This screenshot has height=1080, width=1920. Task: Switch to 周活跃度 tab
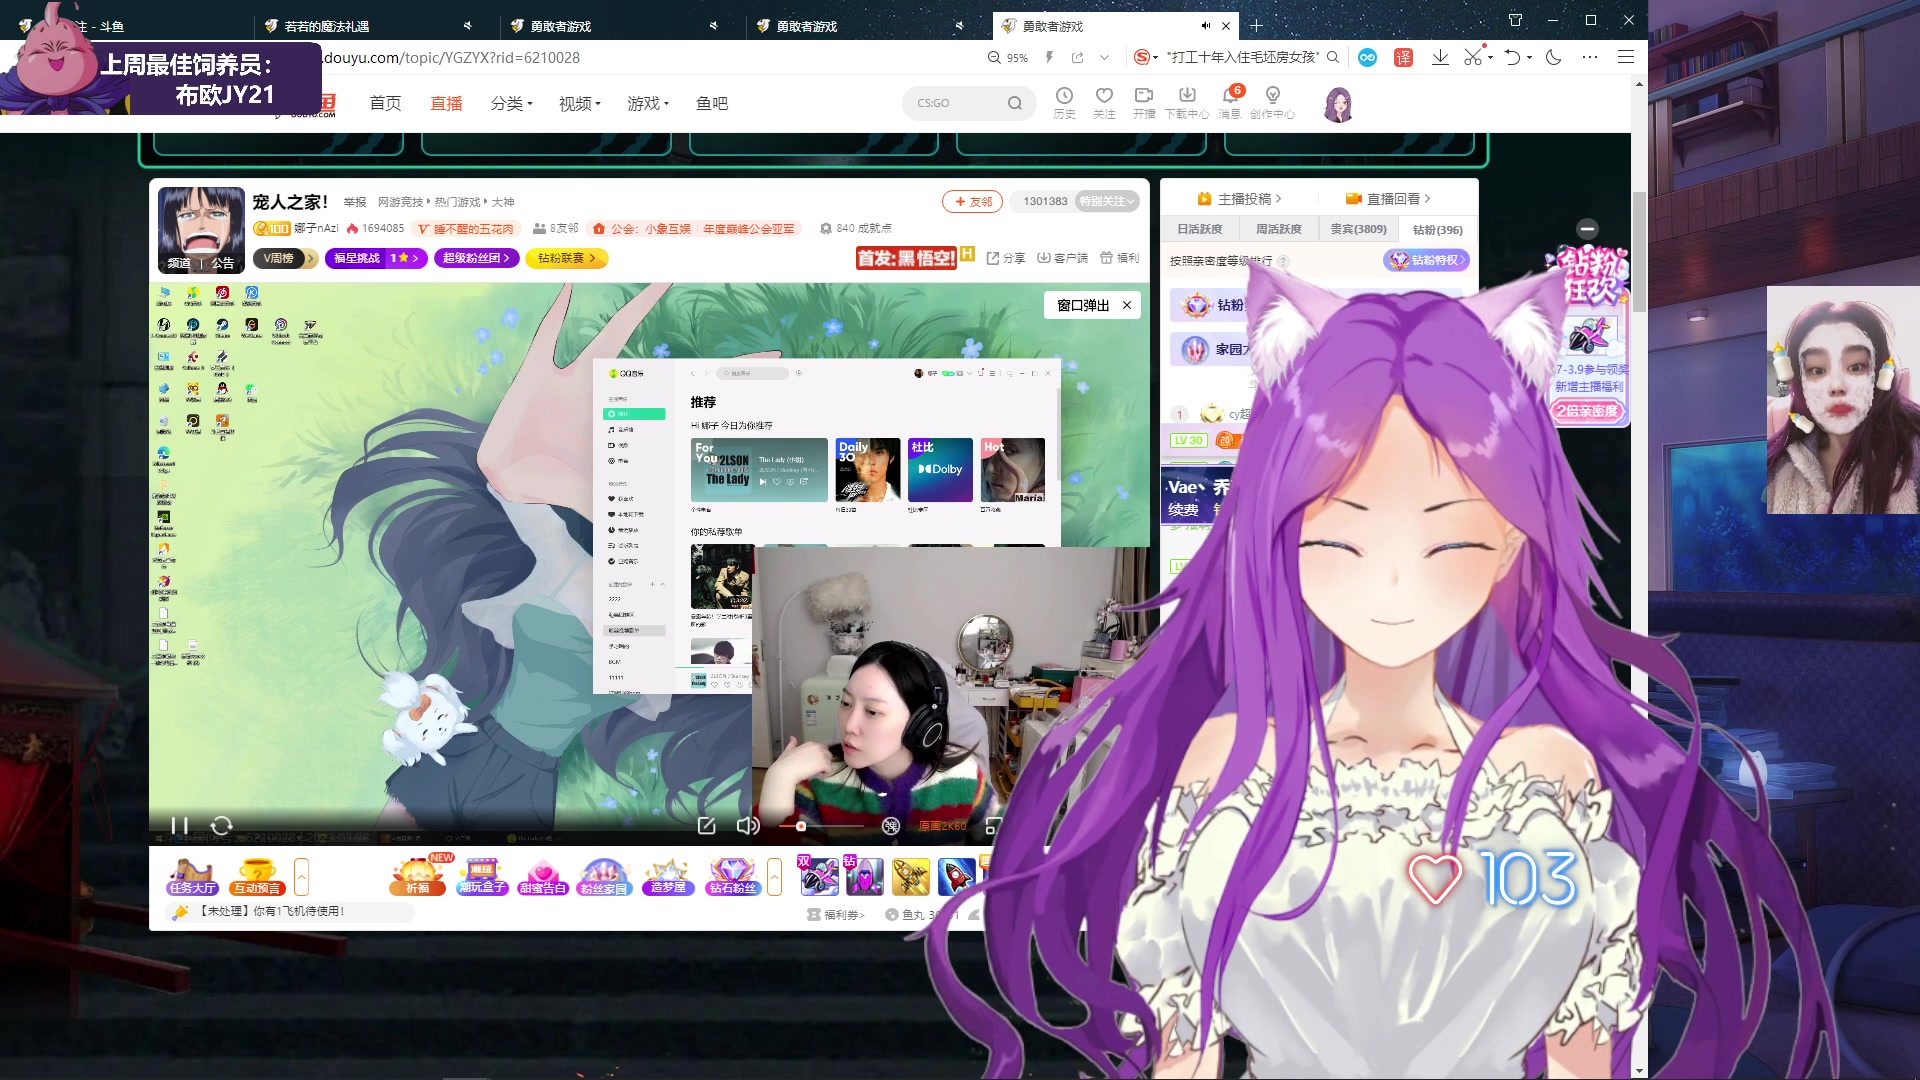[1279, 229]
